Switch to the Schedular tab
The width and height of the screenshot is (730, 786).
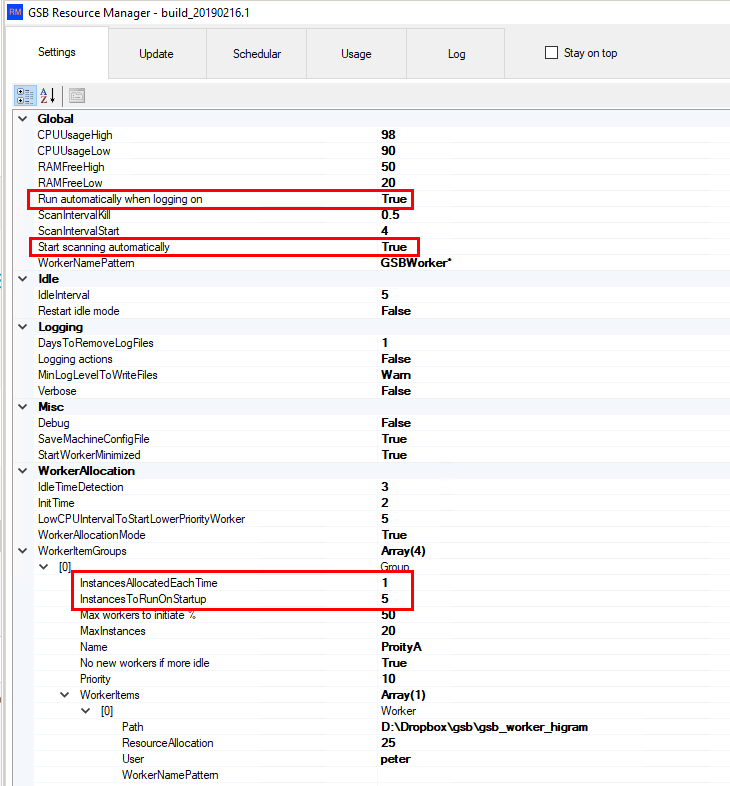[256, 54]
